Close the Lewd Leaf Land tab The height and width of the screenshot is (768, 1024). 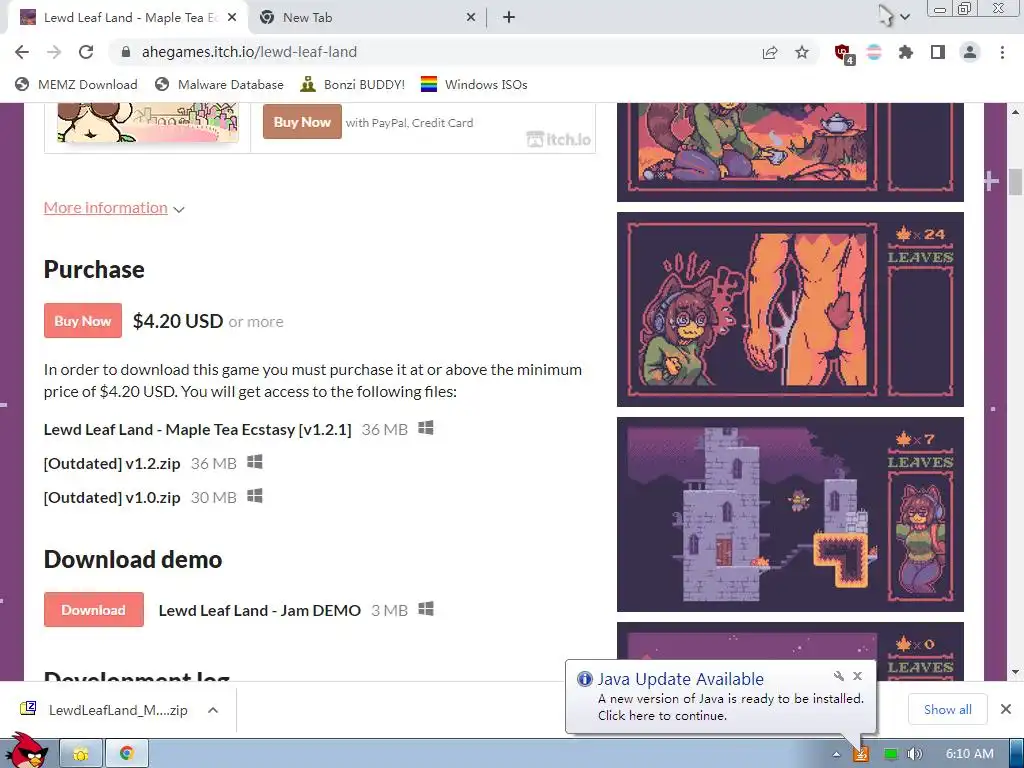coord(232,18)
